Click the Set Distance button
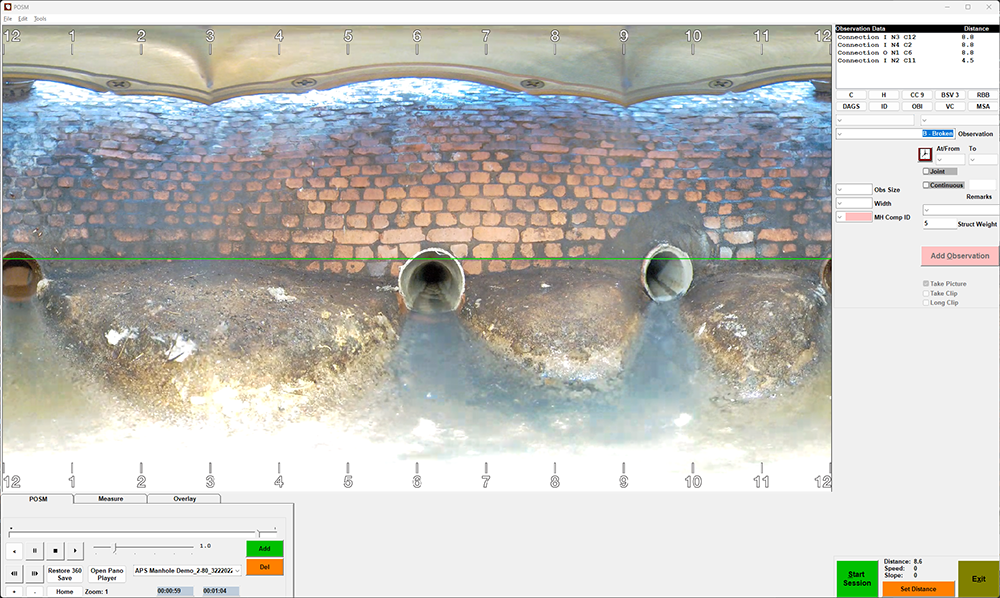Screen dimensions: 1000x598 coord(918,589)
